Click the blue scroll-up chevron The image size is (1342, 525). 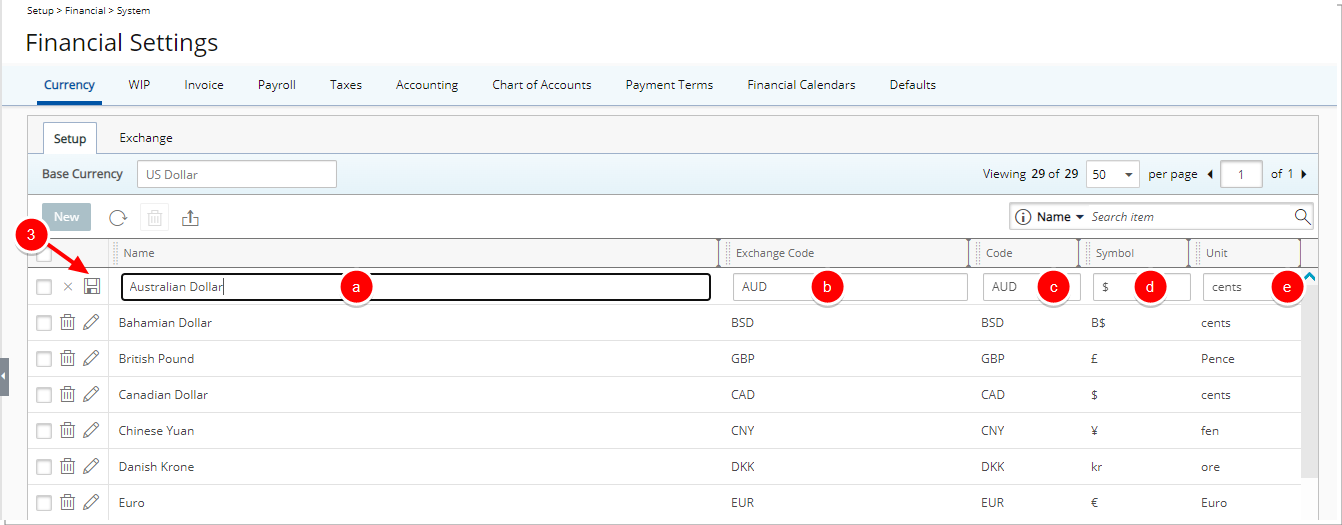pos(1310,276)
